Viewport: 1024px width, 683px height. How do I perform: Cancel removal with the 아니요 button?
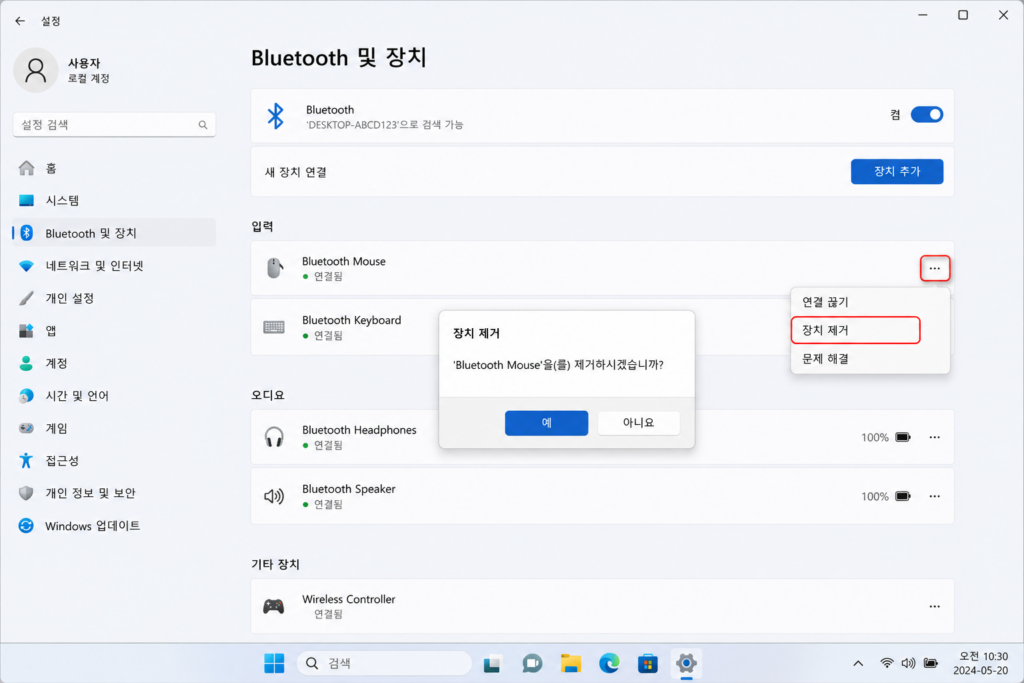point(638,422)
